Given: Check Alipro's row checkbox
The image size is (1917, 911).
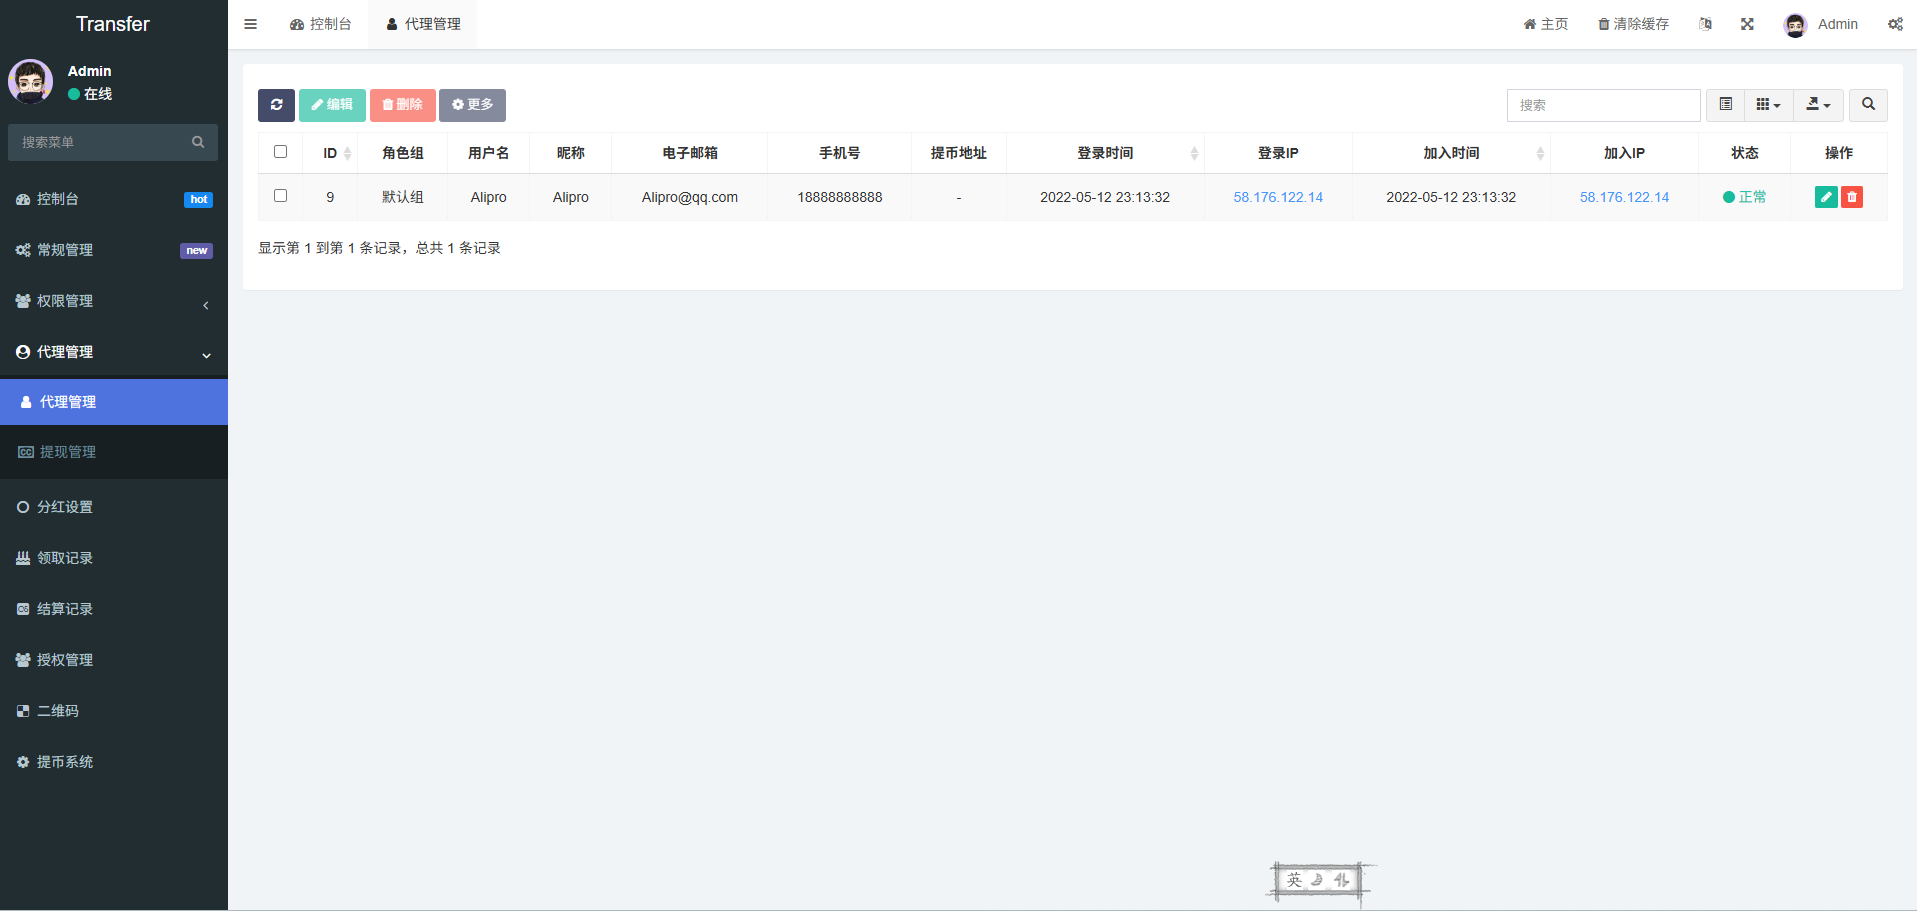Looking at the screenshot, I should click(x=280, y=196).
